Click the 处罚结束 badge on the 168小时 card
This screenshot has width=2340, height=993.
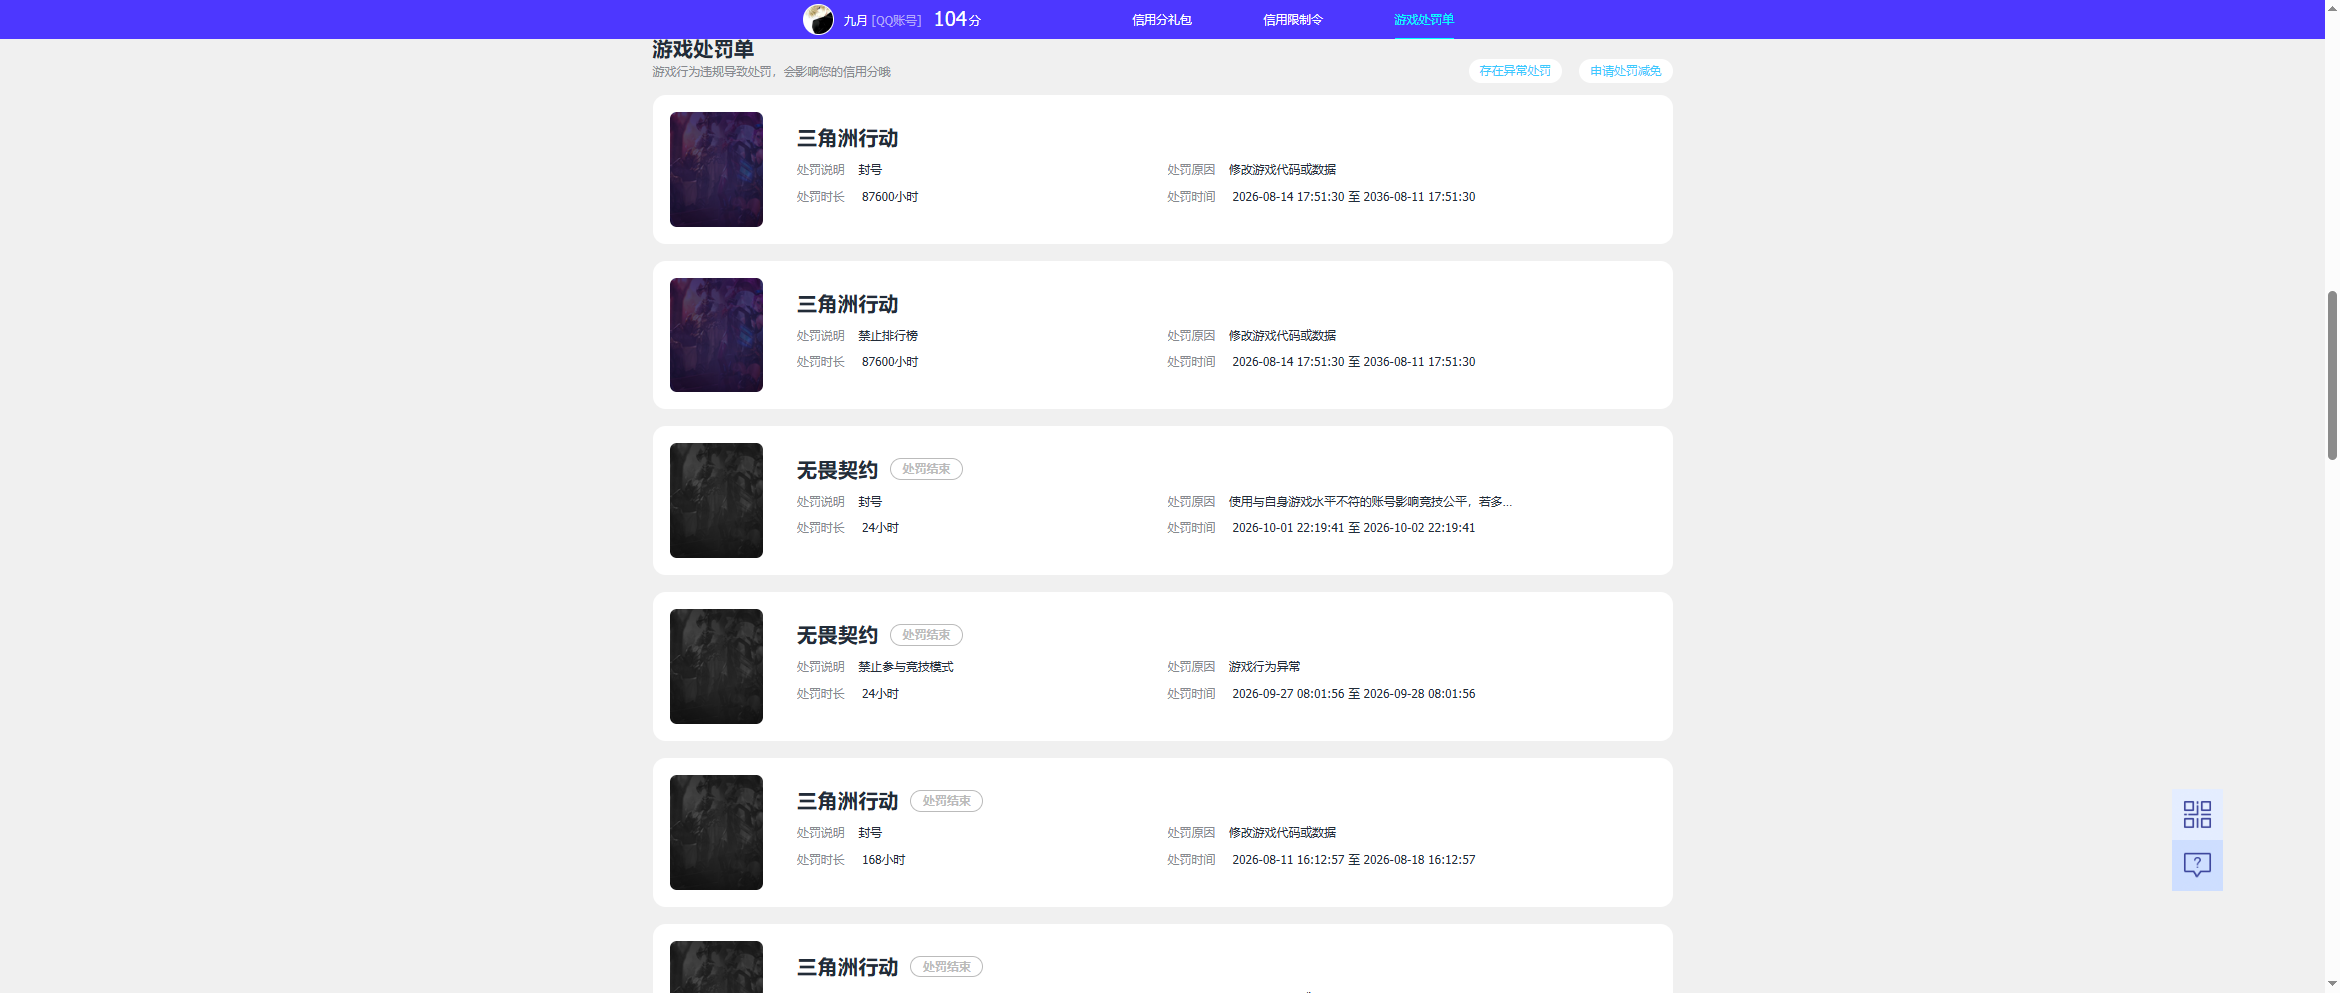[946, 801]
